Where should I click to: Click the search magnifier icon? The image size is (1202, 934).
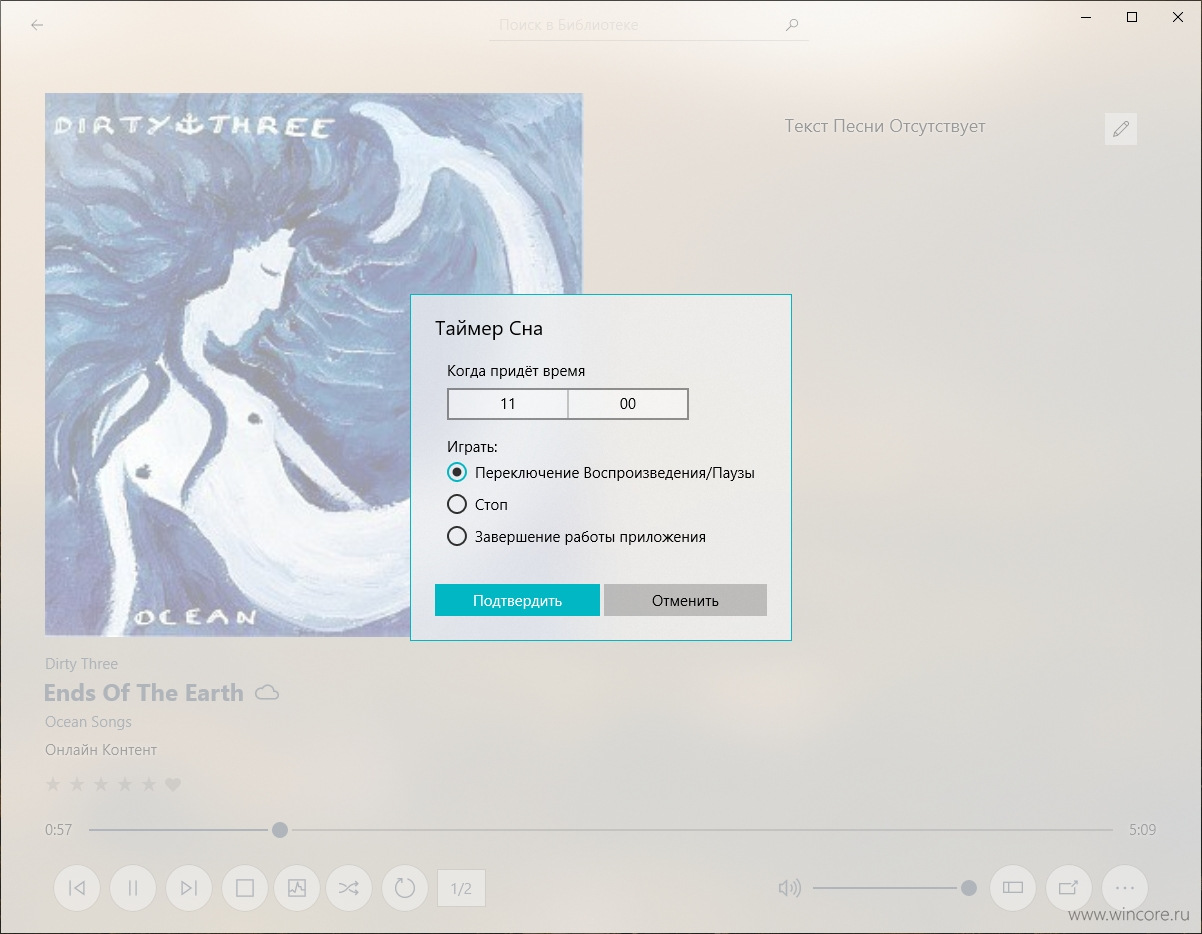click(793, 25)
